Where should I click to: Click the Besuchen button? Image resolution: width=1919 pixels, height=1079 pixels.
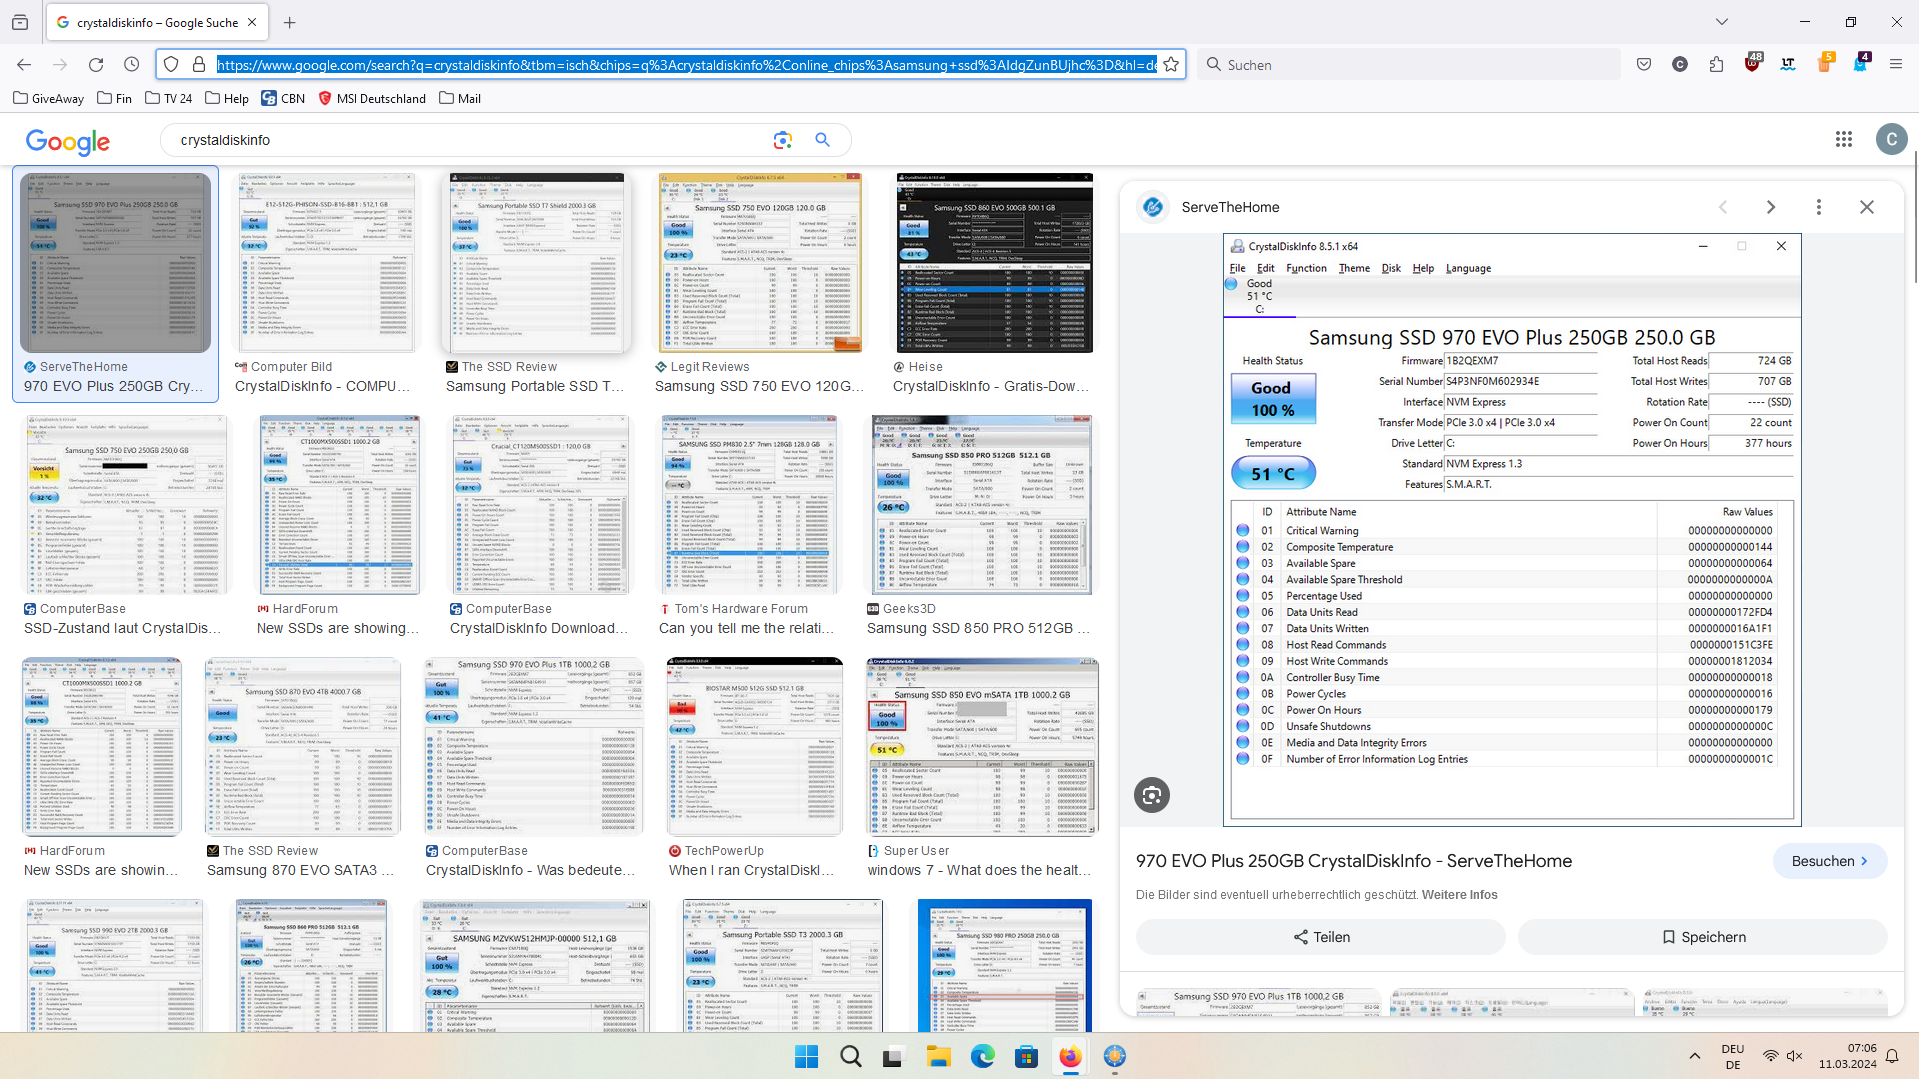pyautogui.click(x=1830, y=861)
